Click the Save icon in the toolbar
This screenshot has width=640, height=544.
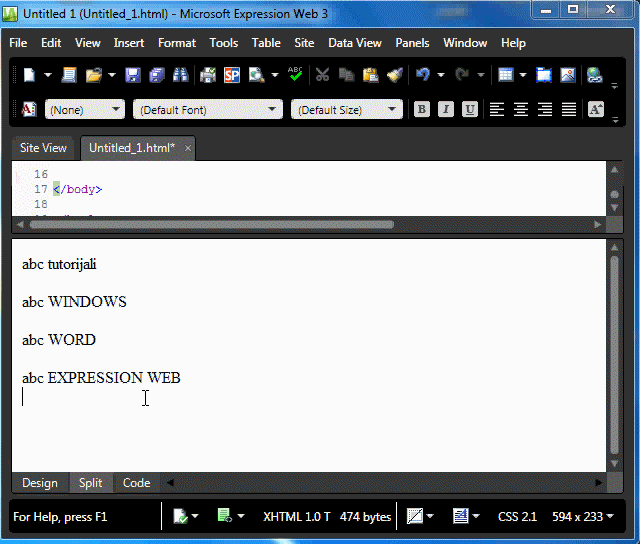pos(134,75)
